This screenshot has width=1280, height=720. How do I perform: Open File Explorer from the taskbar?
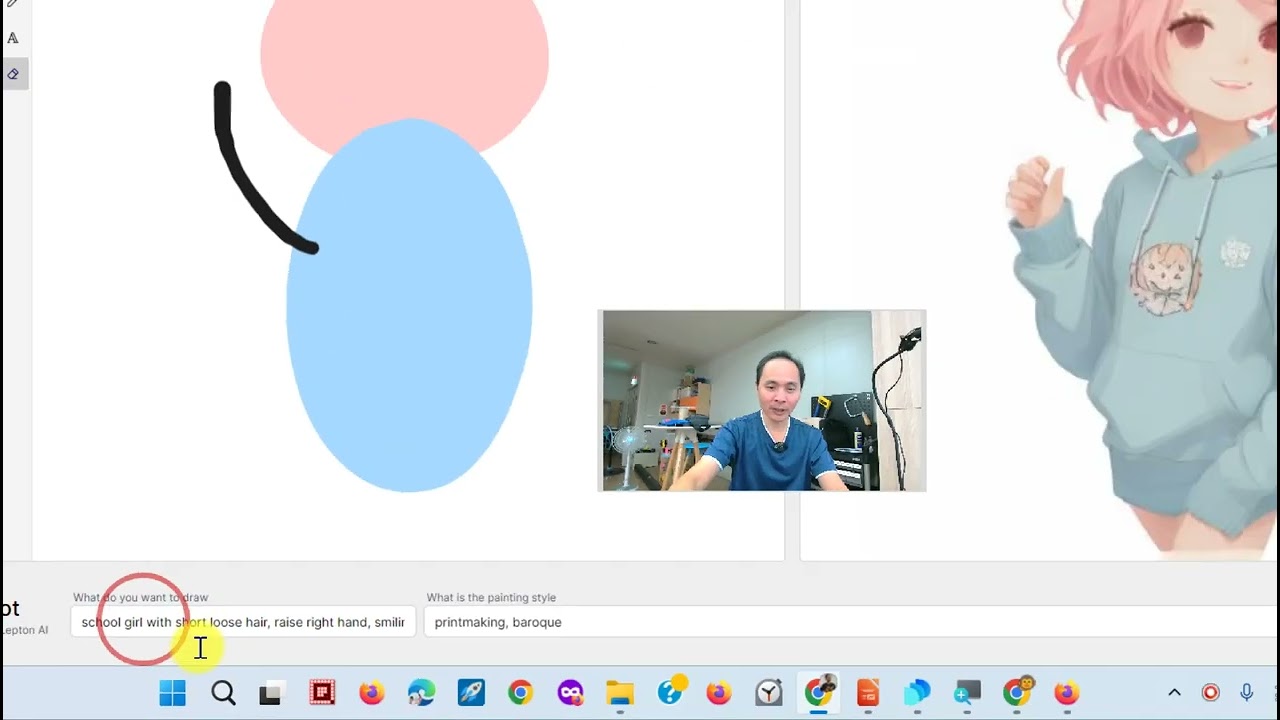(x=620, y=693)
